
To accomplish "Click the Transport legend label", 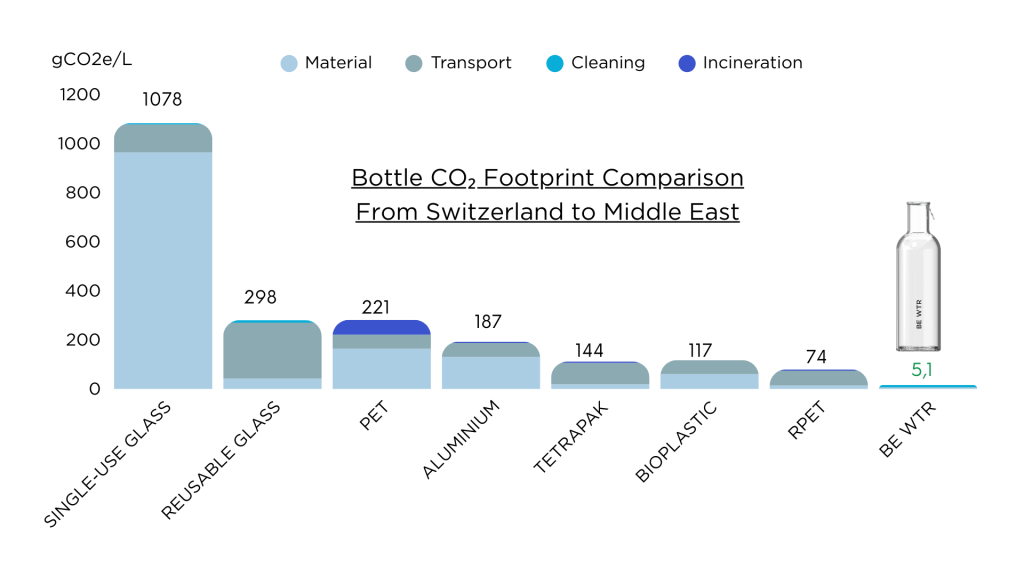I will click(471, 63).
